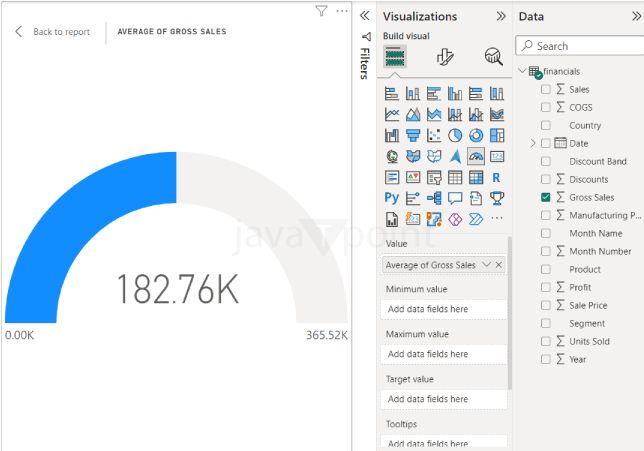
Task: Select the Clustered bar chart visual
Action: (434, 94)
